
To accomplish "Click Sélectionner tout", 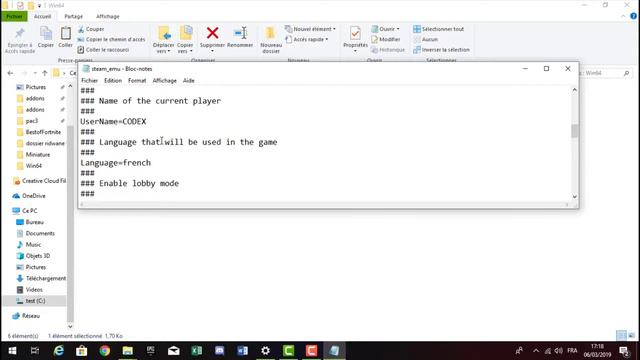I will point(438,29).
